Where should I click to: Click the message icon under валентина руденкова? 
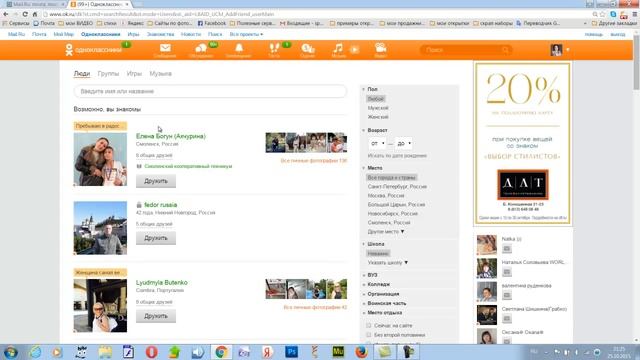click(507, 295)
